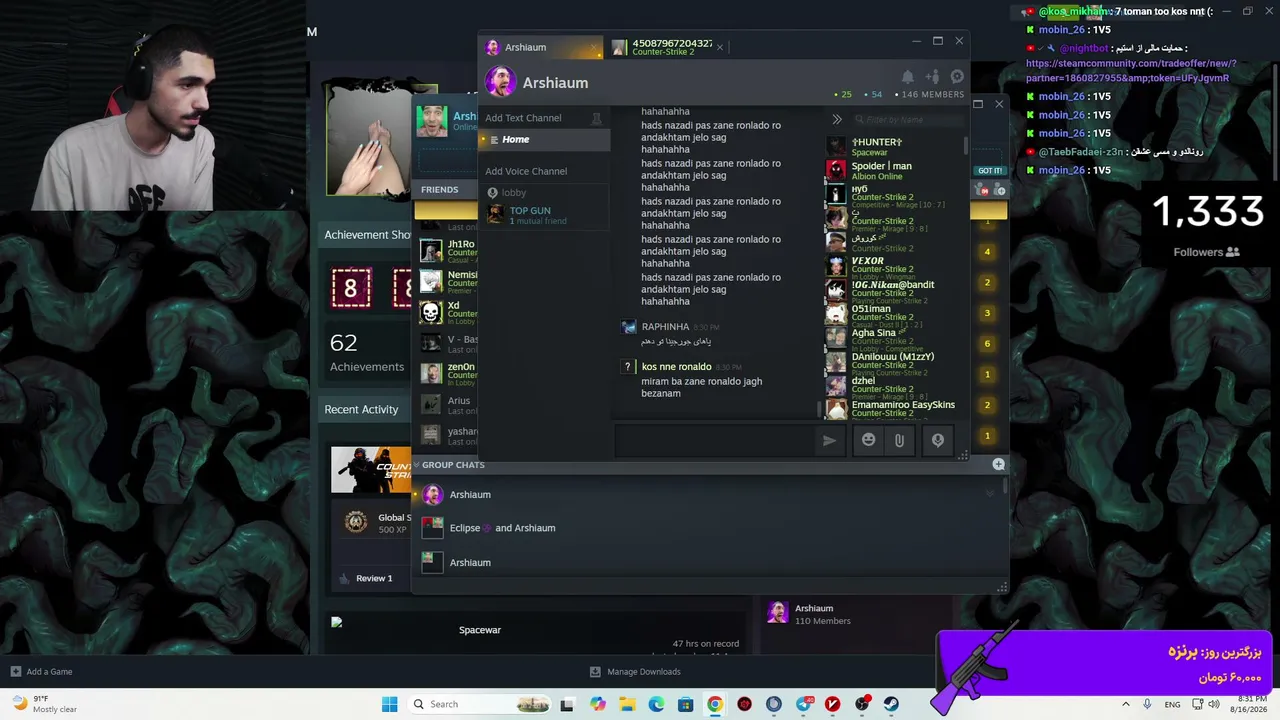Launch Microsoft Edge from taskbar
Viewport: 1280px width, 720px height.
point(656,704)
